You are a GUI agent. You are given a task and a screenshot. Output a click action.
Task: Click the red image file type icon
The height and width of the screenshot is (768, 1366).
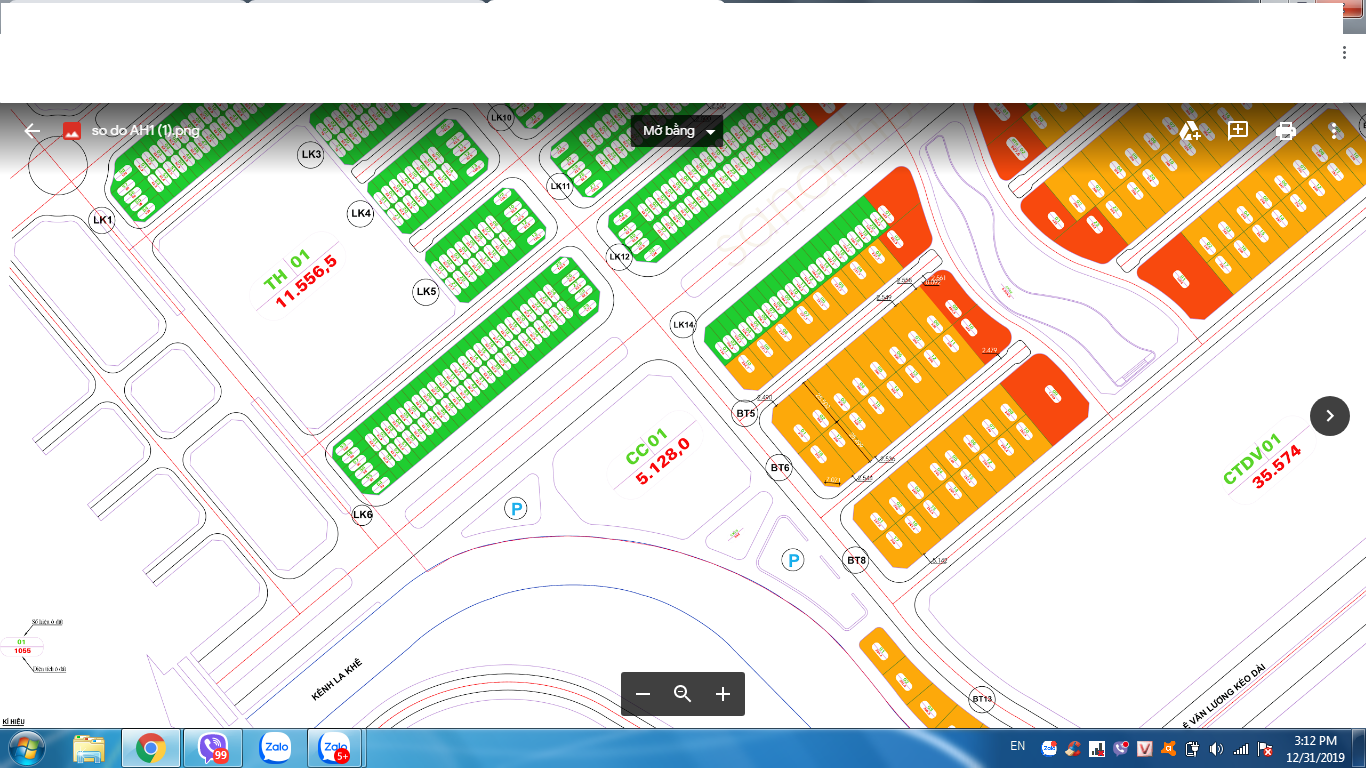[71, 131]
